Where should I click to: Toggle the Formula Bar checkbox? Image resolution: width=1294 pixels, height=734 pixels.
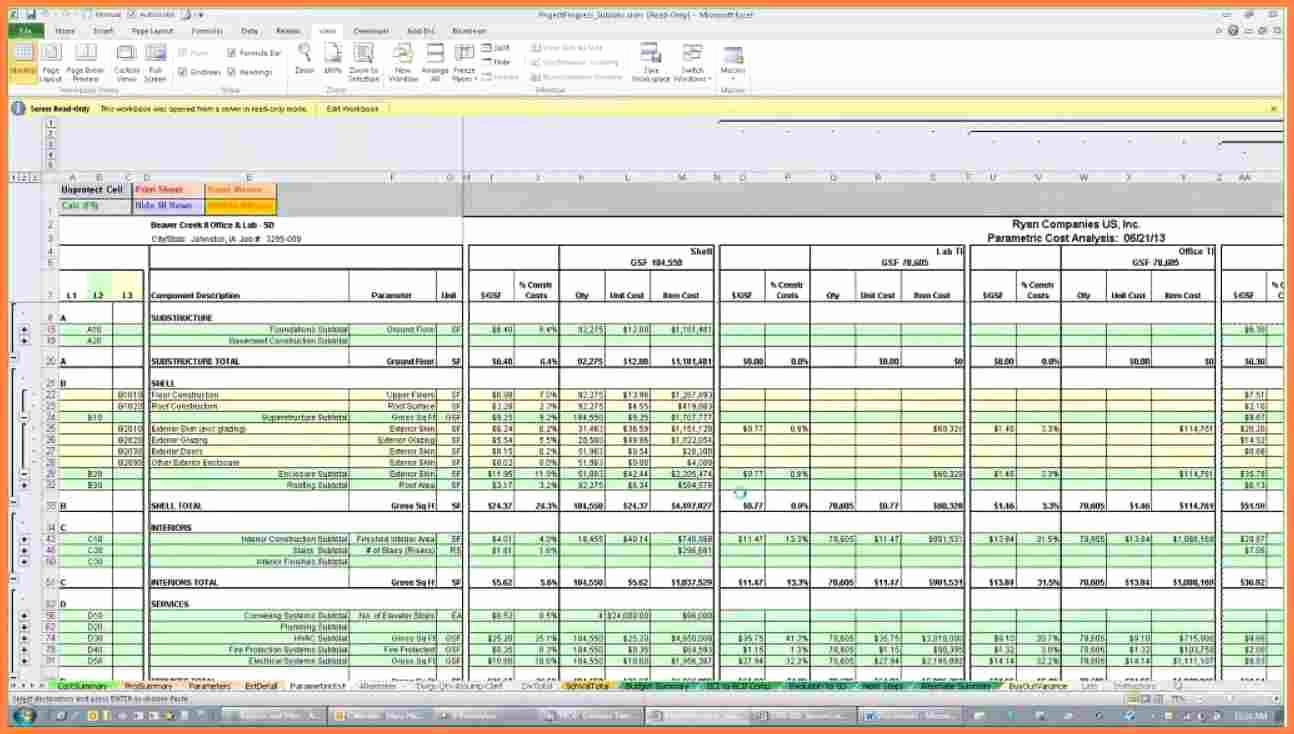232,53
